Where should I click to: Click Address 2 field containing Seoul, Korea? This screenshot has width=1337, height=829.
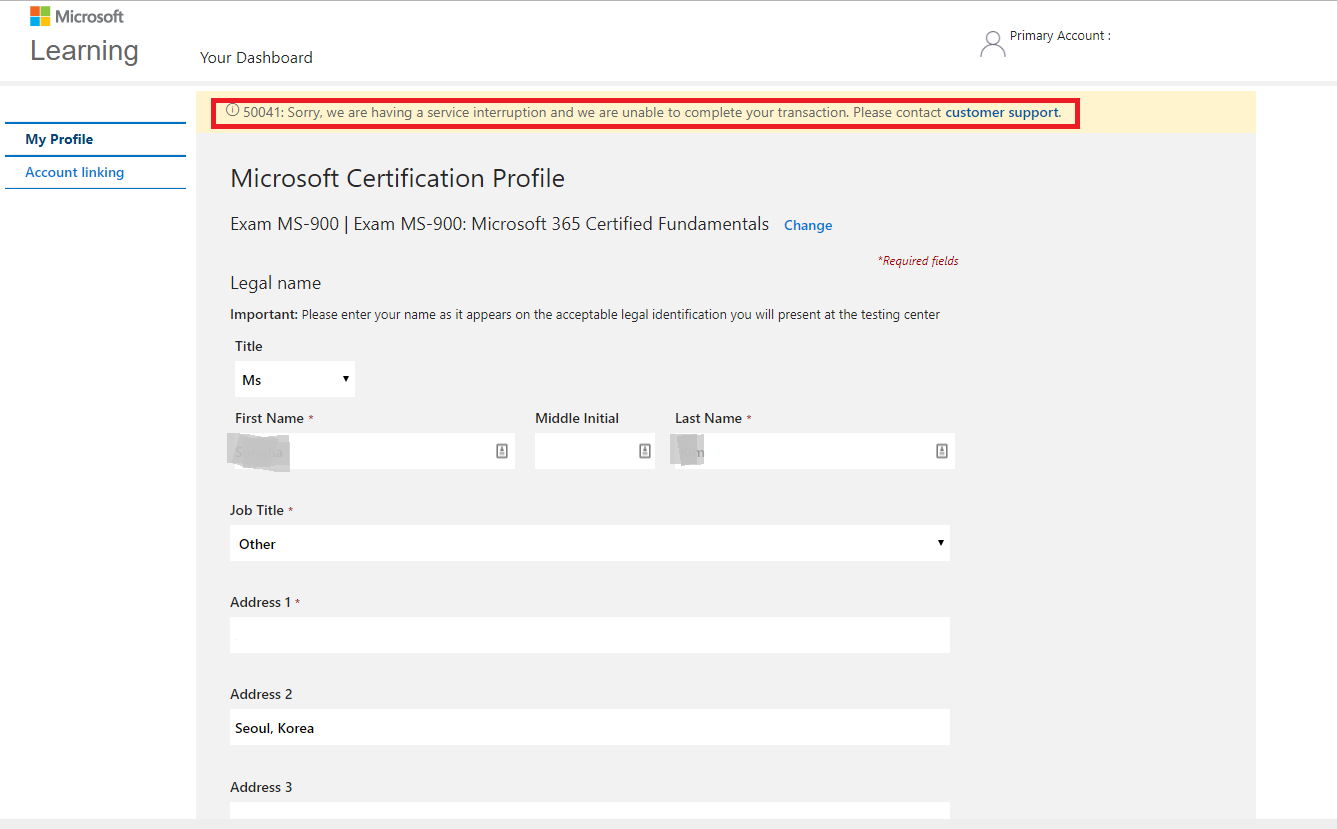[x=590, y=727]
